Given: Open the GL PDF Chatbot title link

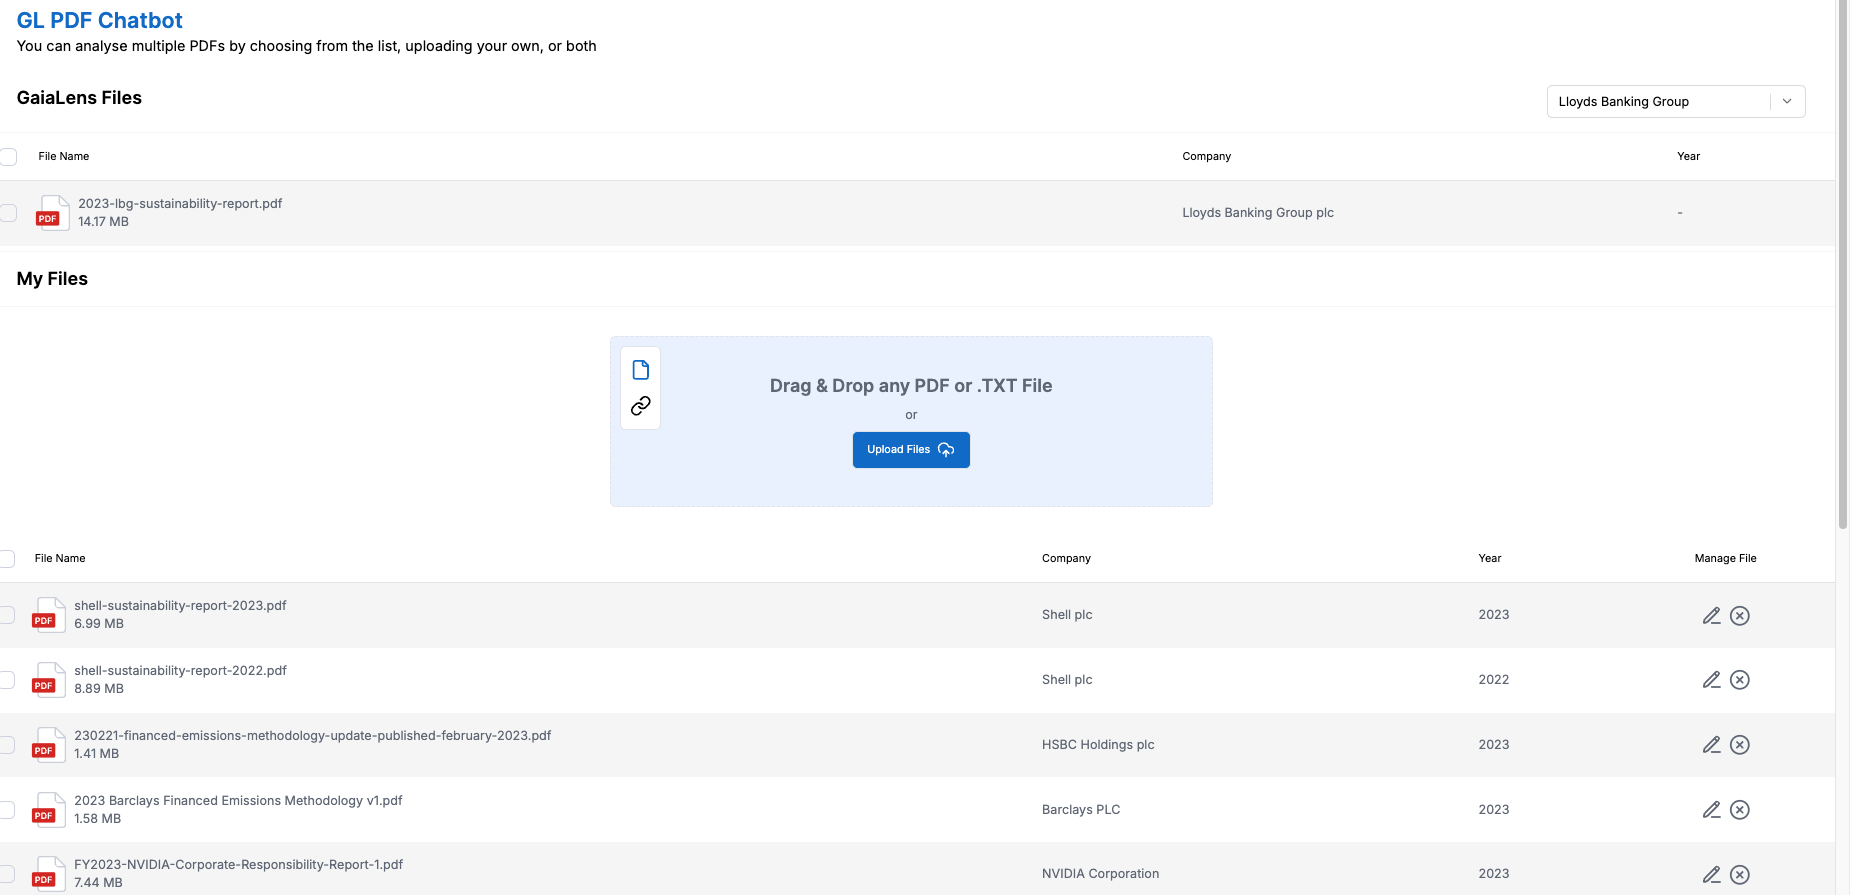Looking at the screenshot, I should click(100, 20).
